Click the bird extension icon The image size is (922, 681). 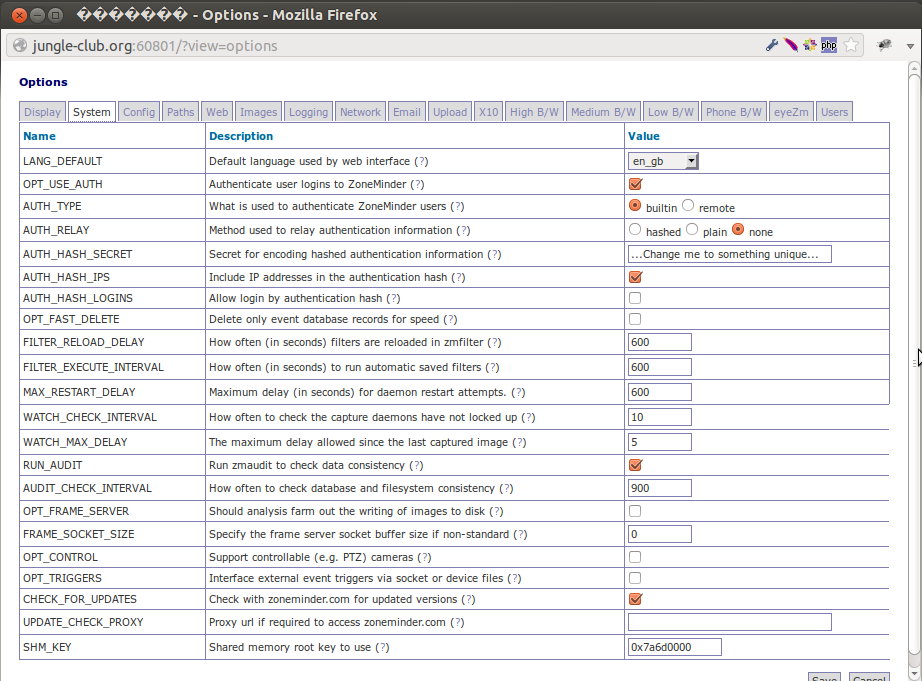884,45
